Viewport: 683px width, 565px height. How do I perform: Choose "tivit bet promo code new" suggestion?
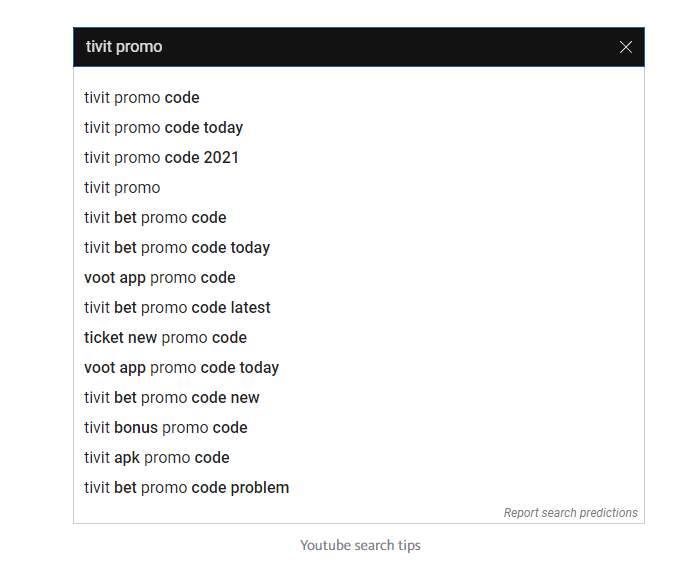[x=172, y=398]
